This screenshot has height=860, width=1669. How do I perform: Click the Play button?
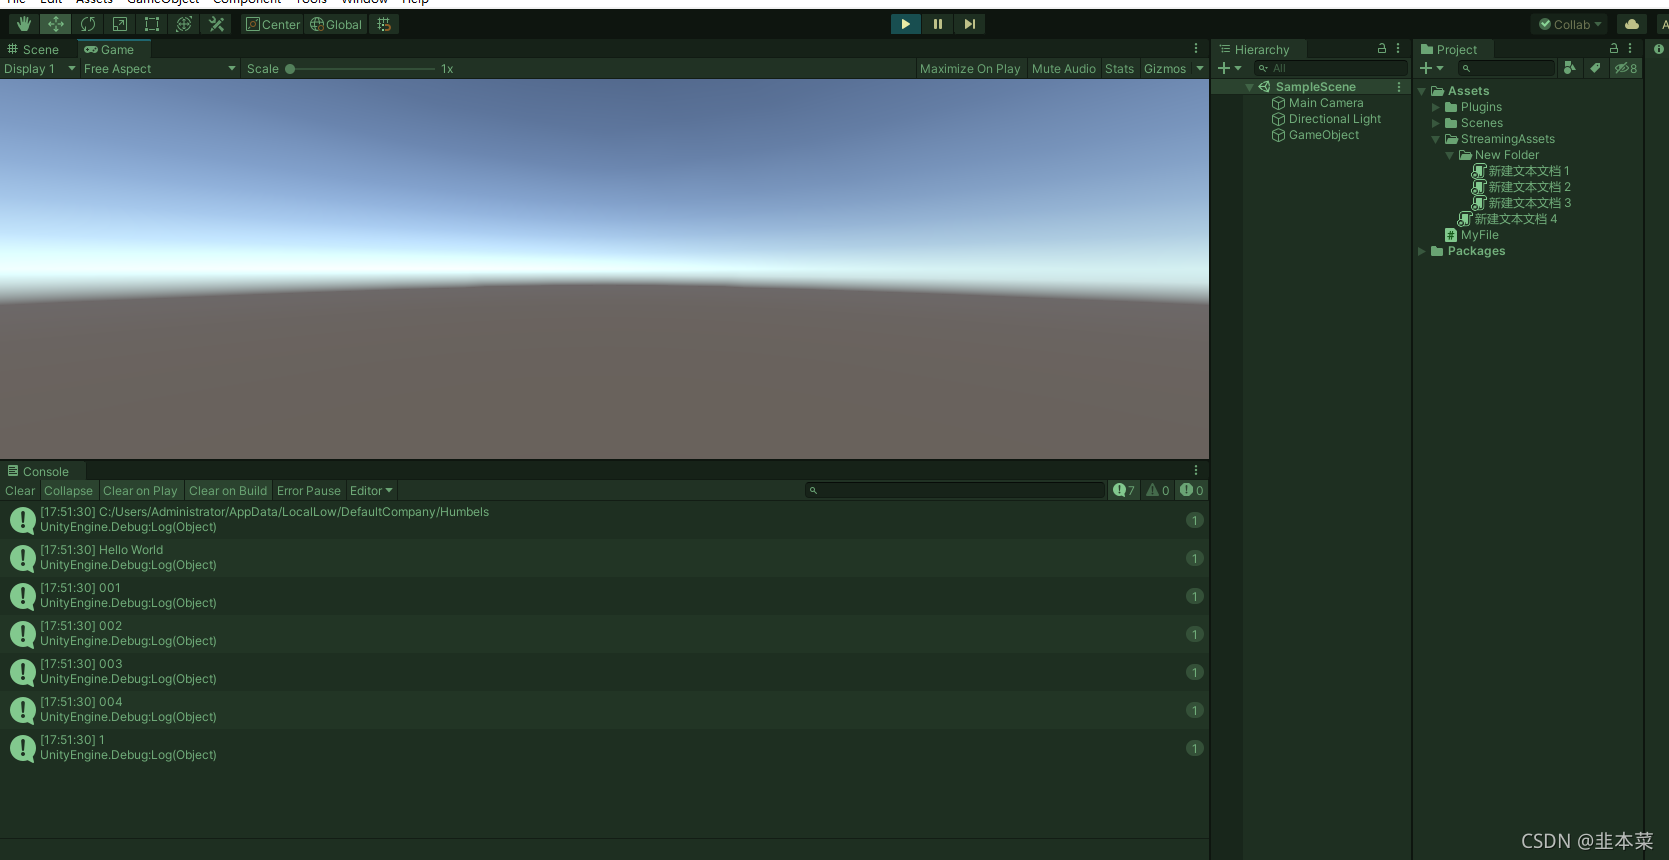[x=905, y=24]
